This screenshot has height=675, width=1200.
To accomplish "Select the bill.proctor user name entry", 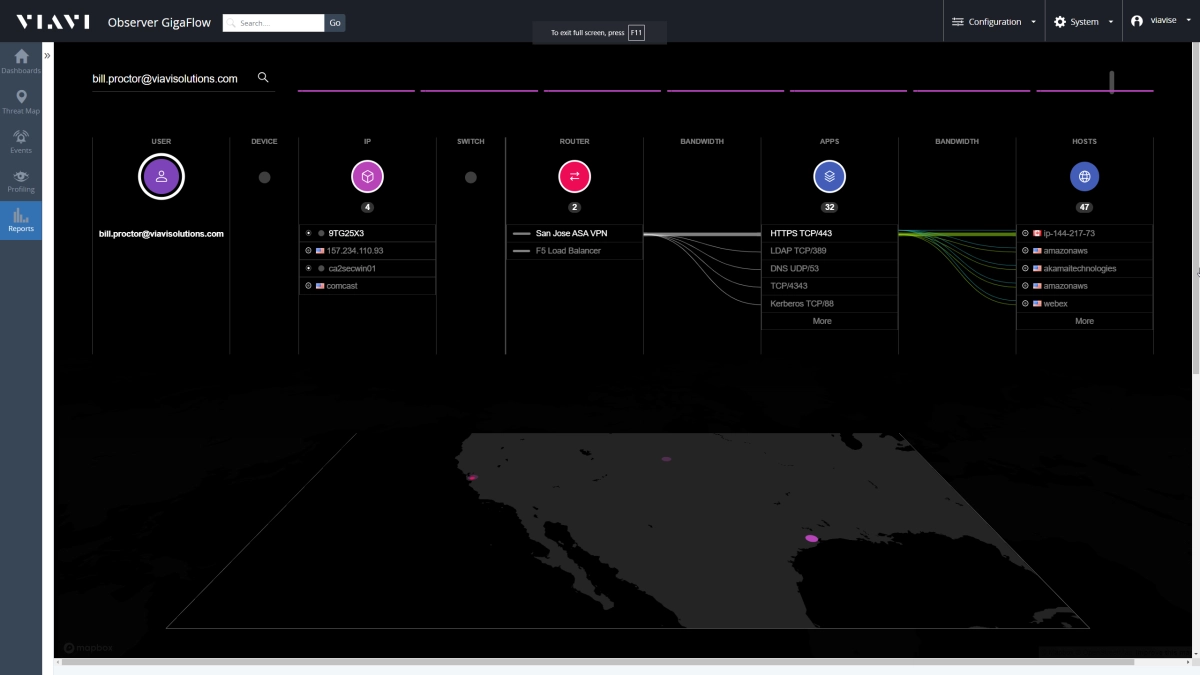I will click(161, 233).
